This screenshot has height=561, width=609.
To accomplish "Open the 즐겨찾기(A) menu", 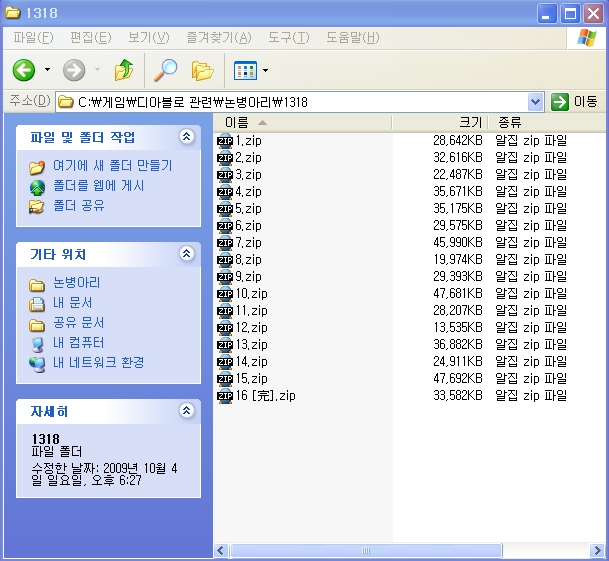I will pos(218,38).
